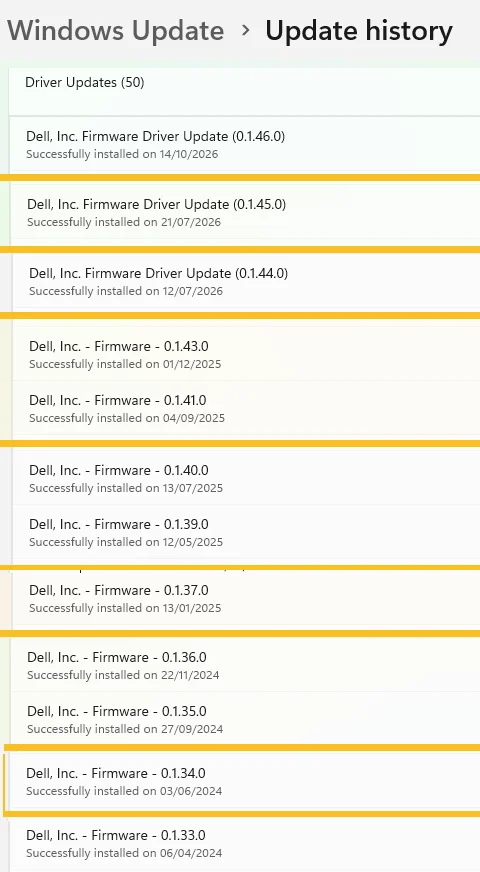Go back to Windows Update breadcrumb
Viewport: 480px width, 872px height.
(x=116, y=31)
